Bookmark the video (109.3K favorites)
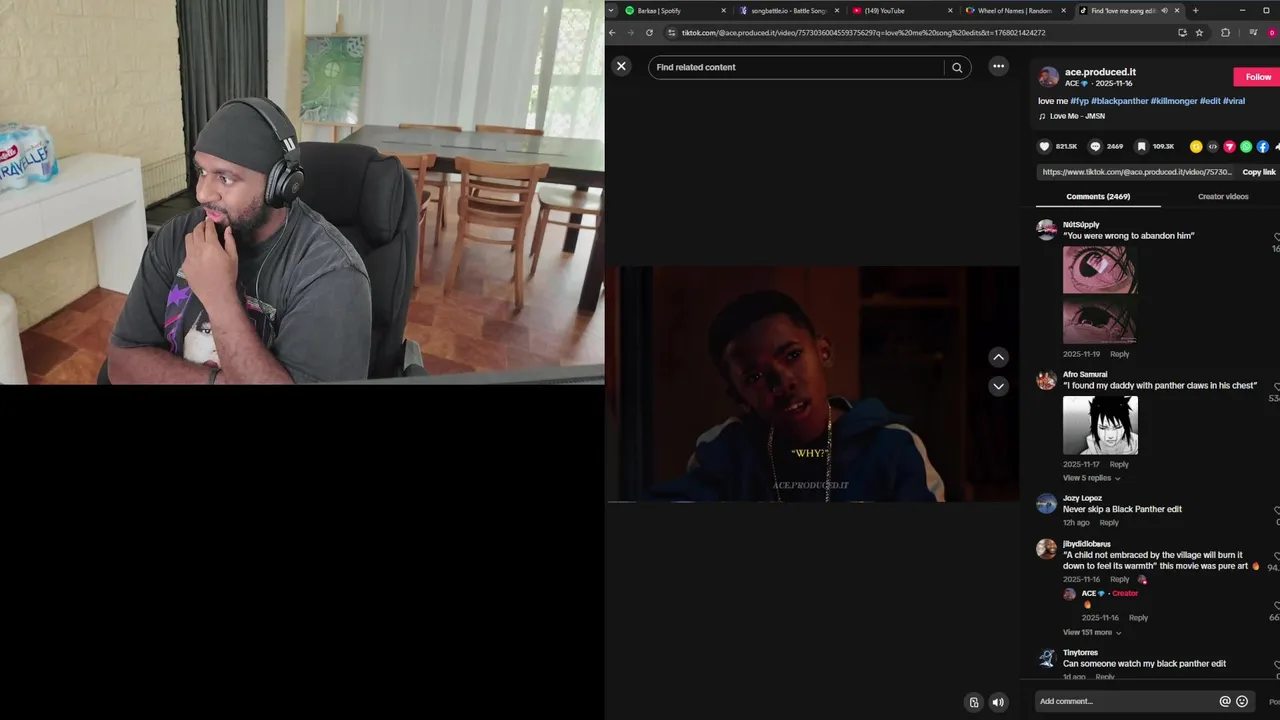 pyautogui.click(x=1141, y=146)
